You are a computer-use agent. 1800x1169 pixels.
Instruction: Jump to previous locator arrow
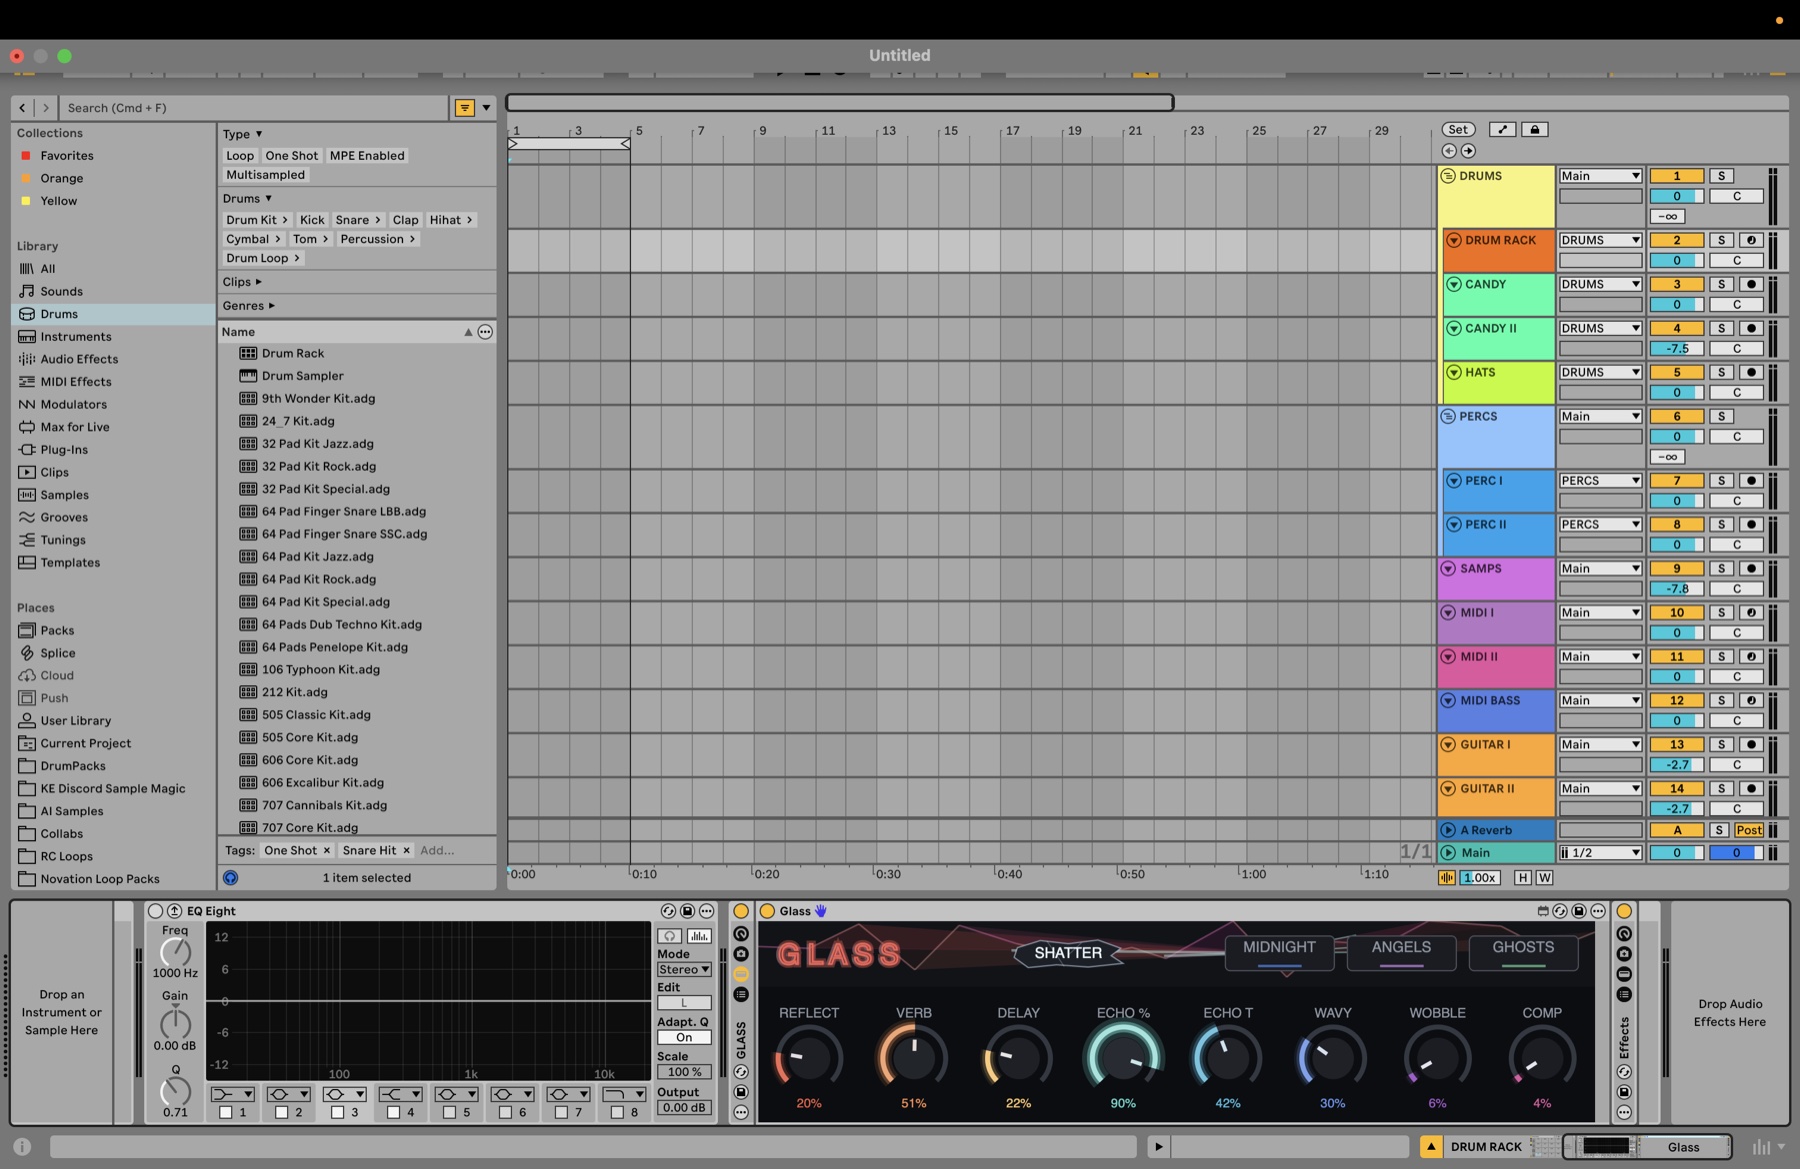point(1449,151)
